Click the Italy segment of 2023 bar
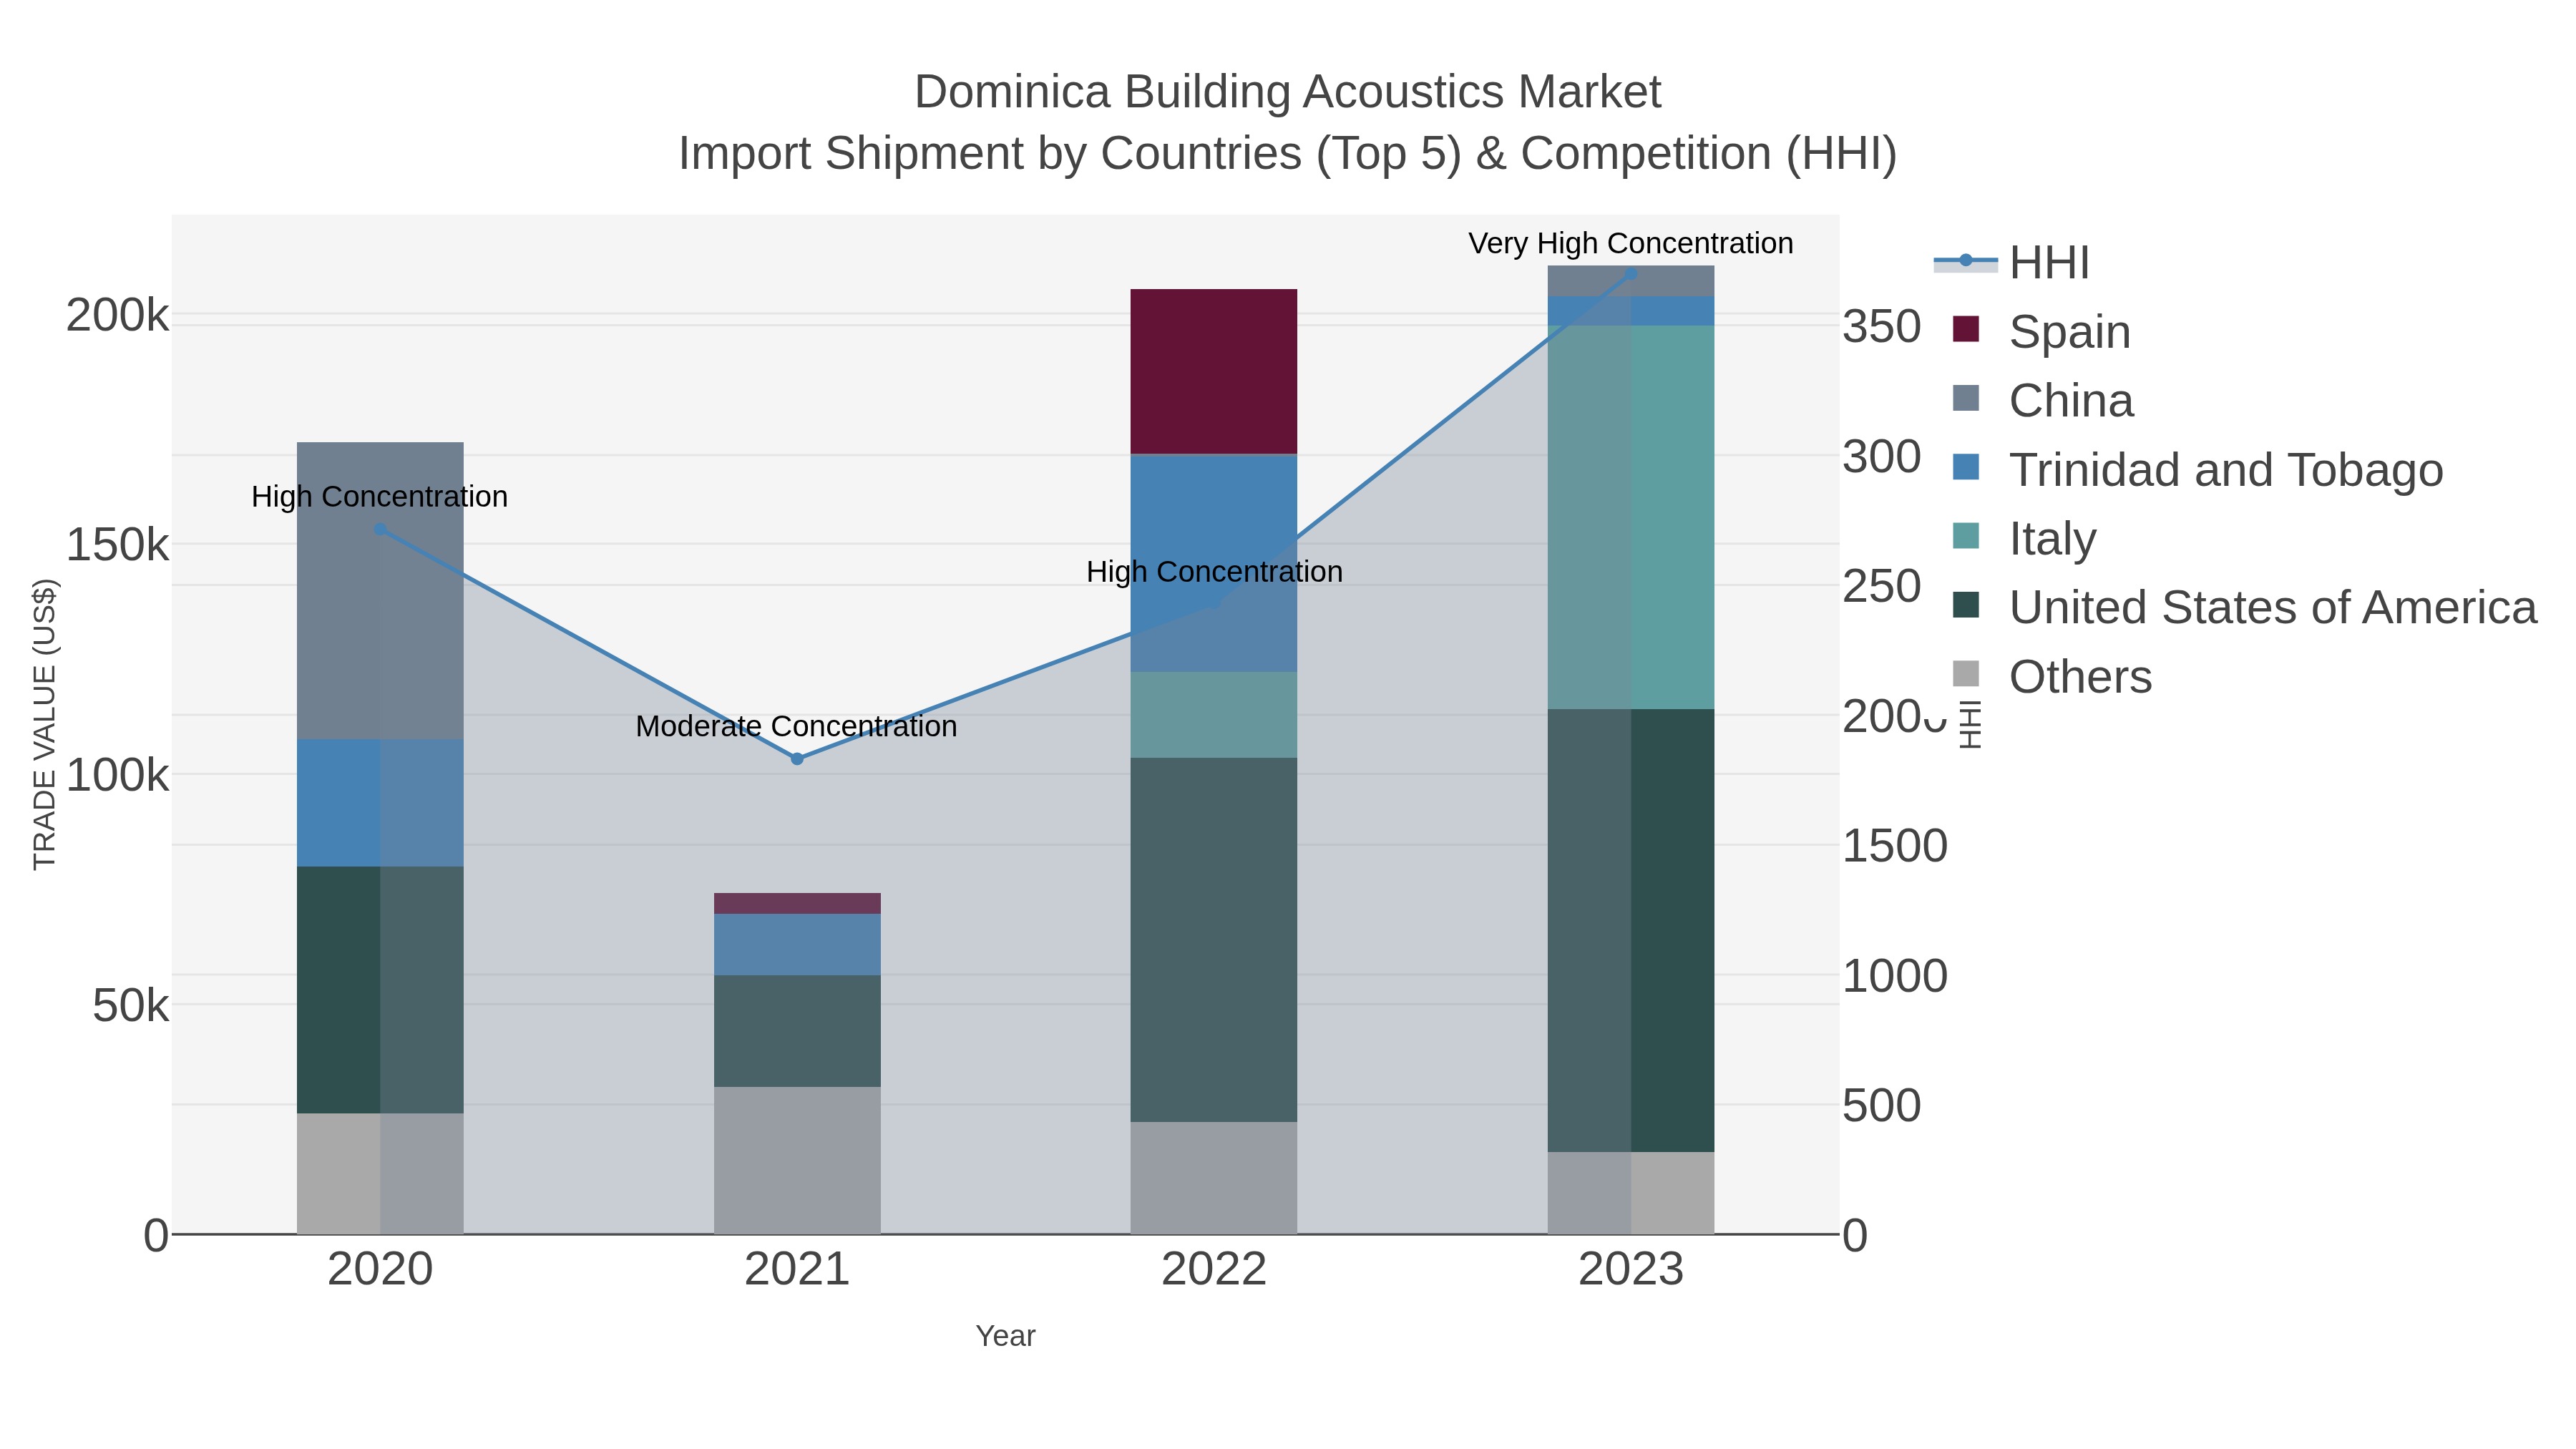2576x1449 pixels. point(1631,517)
